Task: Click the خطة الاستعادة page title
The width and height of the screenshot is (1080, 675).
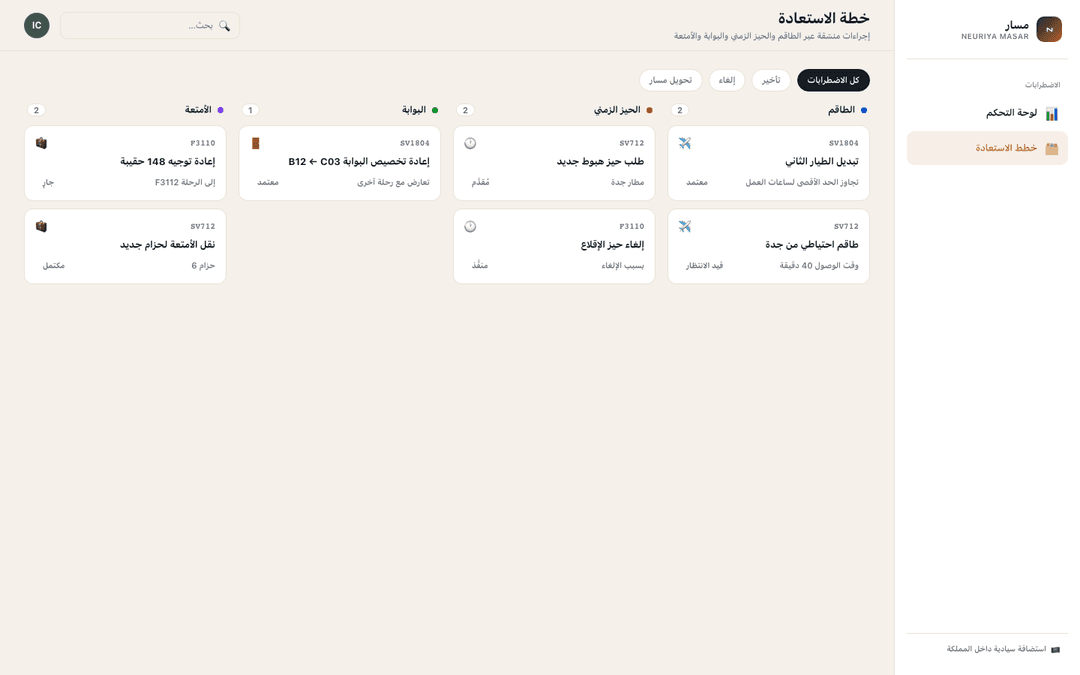Action: tap(824, 19)
